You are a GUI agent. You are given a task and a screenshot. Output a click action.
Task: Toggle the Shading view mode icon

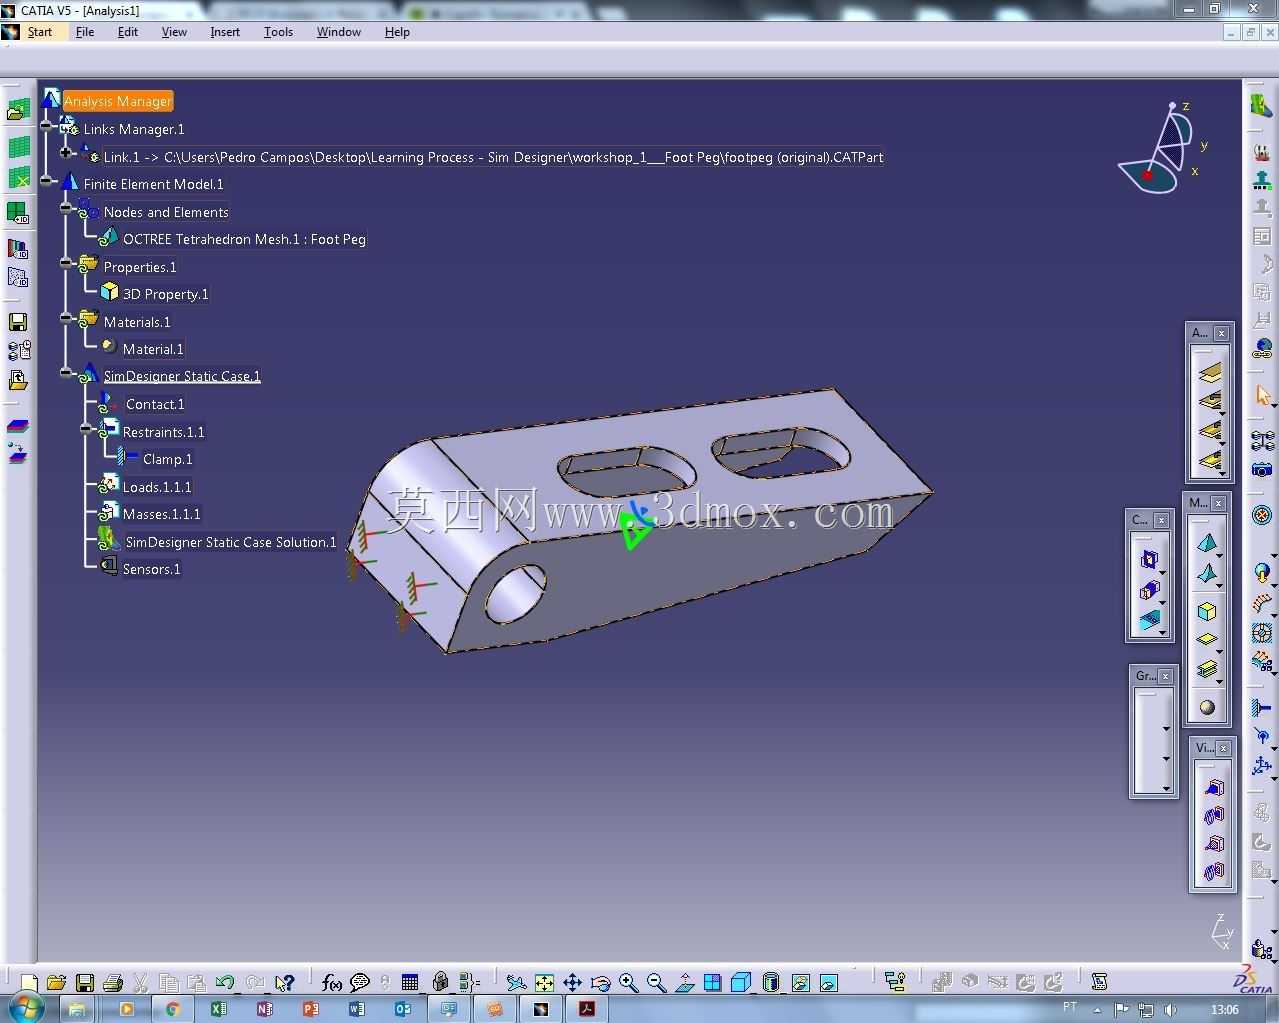770,983
